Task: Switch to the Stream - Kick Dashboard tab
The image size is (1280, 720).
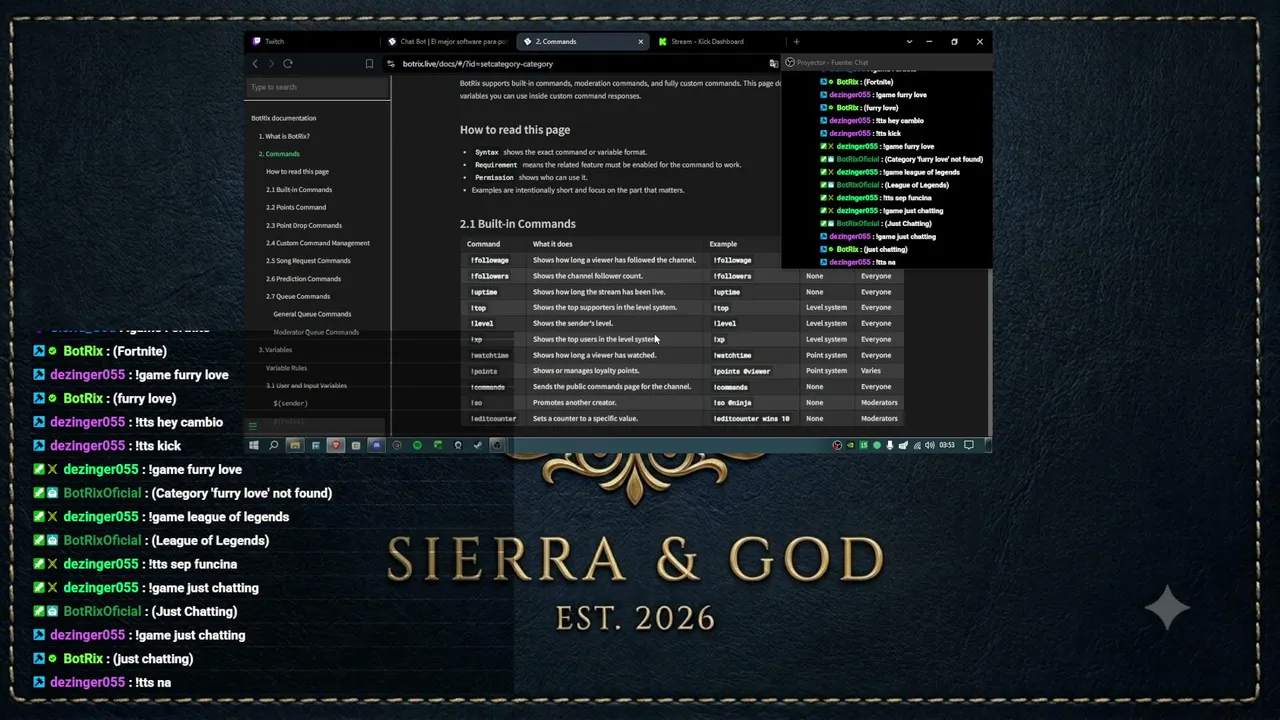Action: [x=718, y=42]
